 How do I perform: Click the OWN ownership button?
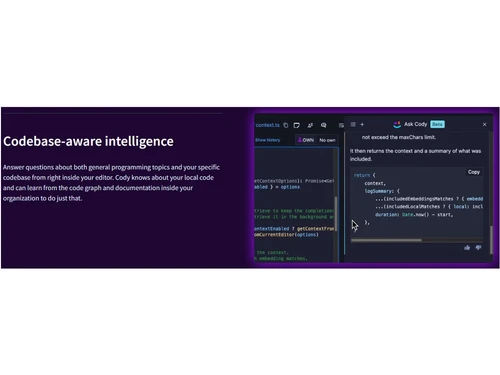click(x=306, y=140)
